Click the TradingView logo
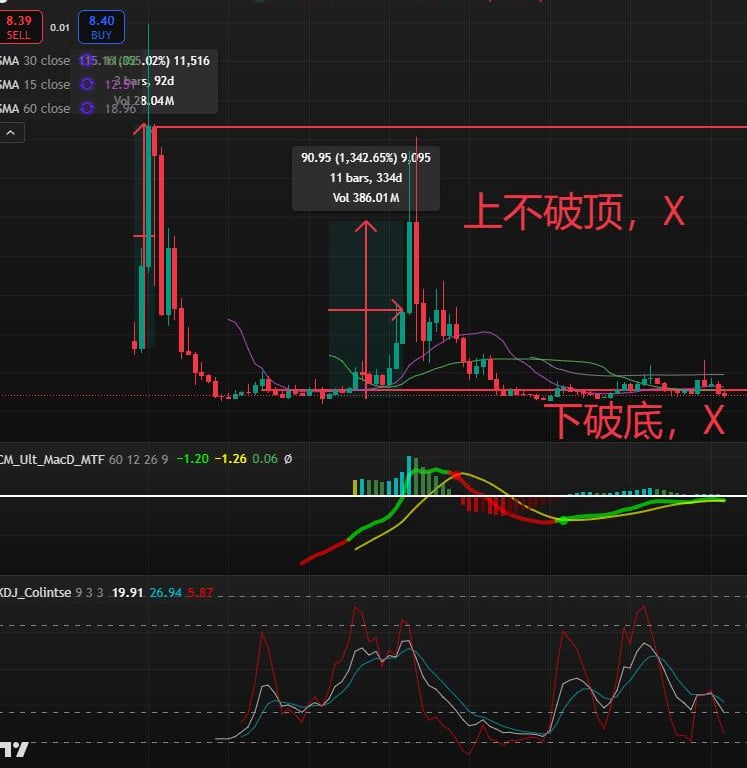Viewport: 747px width, 768px height. [x=14, y=749]
